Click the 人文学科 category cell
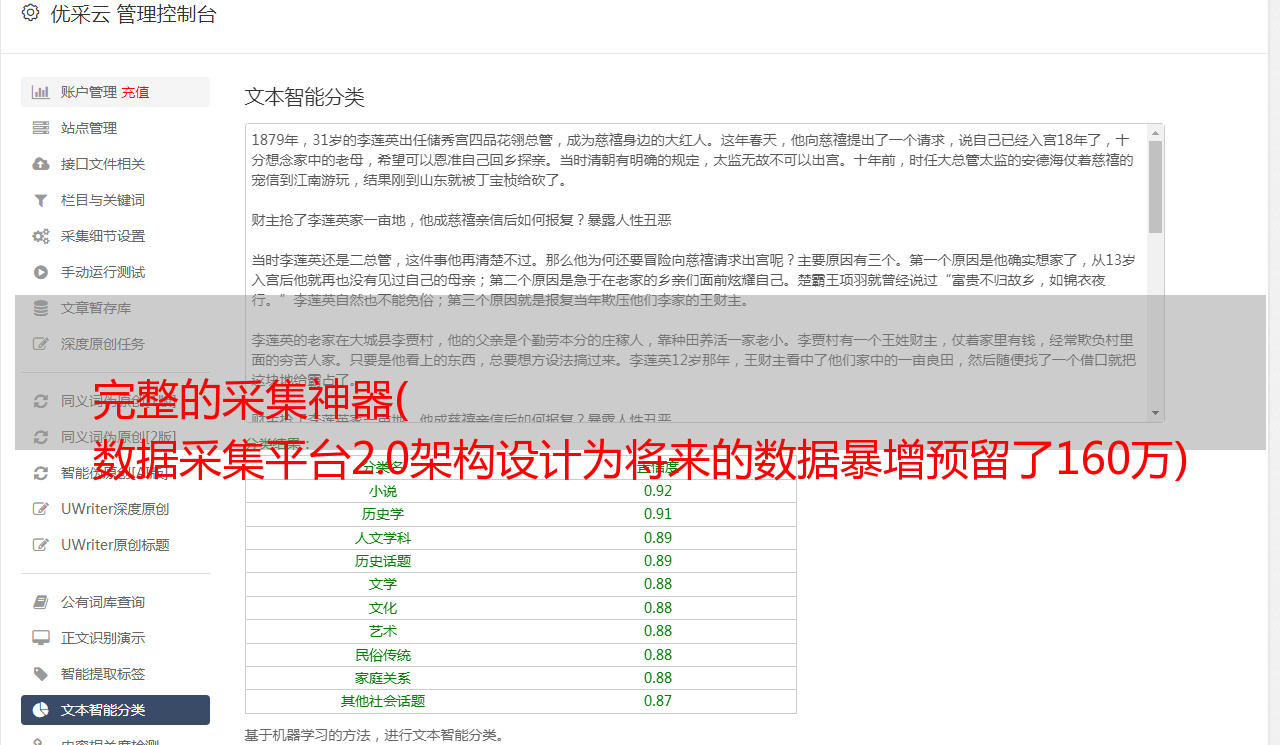Image resolution: width=1280 pixels, height=745 pixels. tap(382, 538)
